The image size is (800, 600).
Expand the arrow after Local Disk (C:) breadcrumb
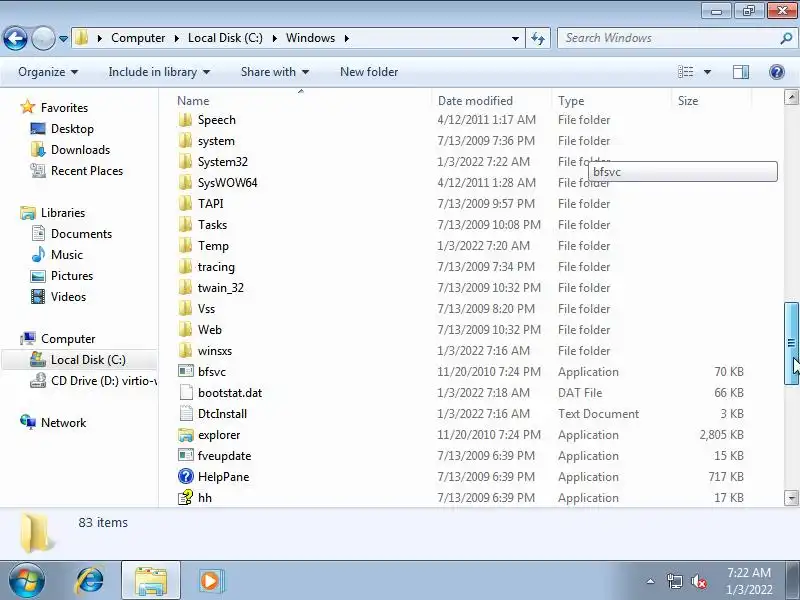coord(274,38)
